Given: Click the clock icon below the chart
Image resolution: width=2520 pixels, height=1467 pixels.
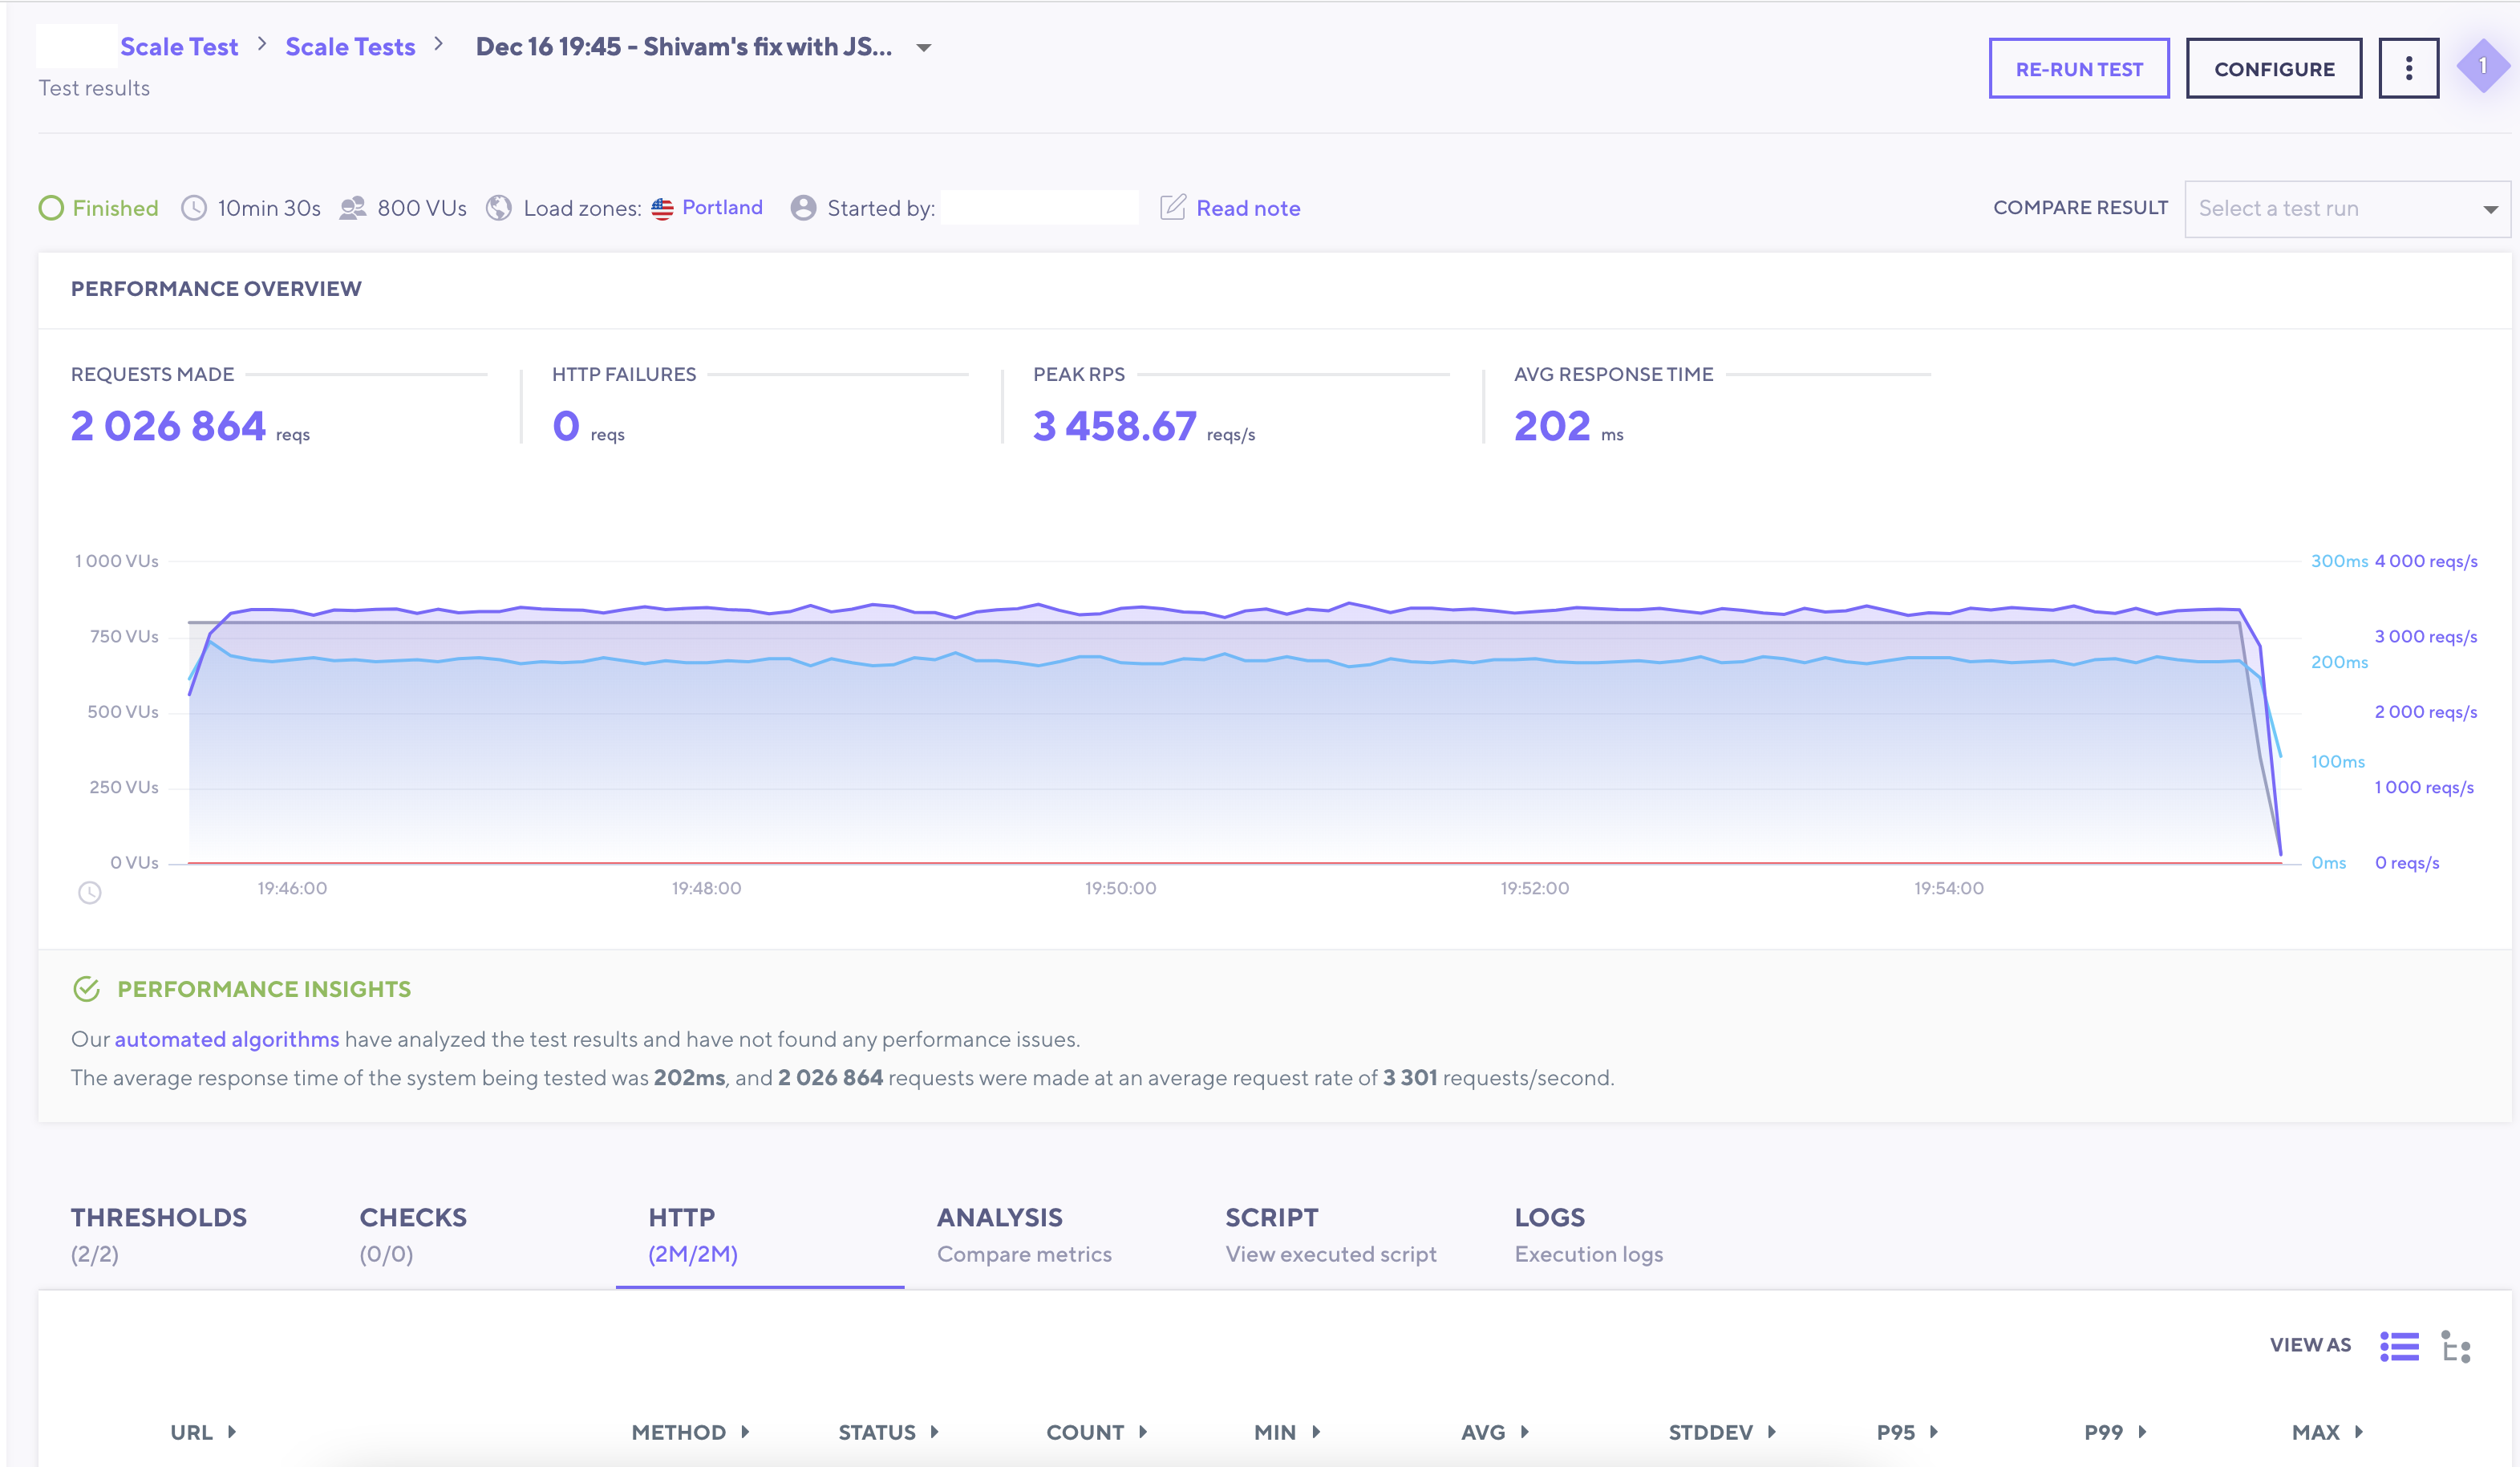Looking at the screenshot, I should 90,892.
